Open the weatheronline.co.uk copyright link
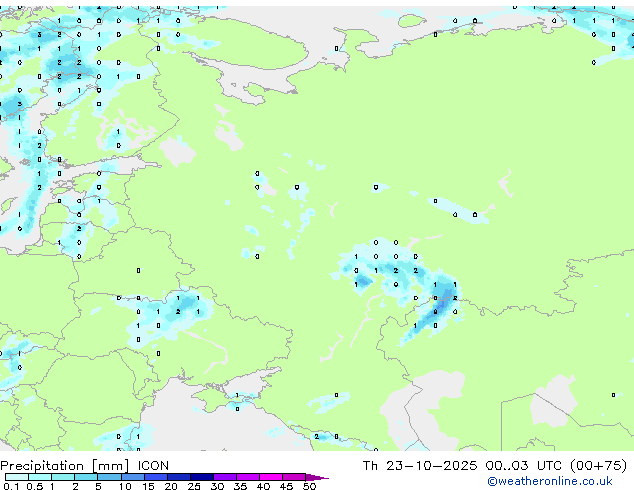The height and width of the screenshot is (490, 634). tap(550, 481)
